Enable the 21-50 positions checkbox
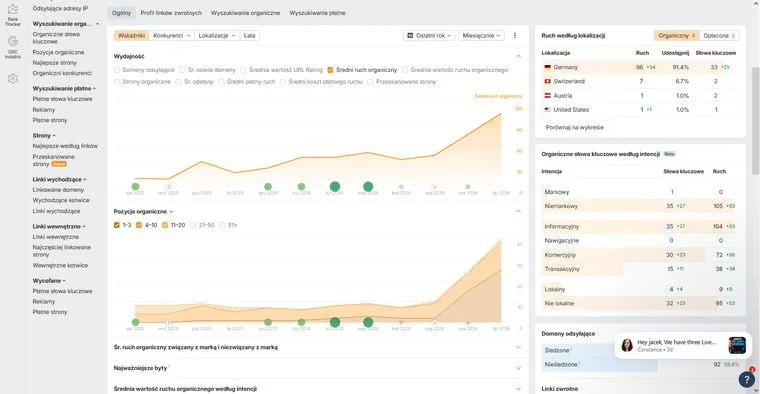The height and width of the screenshot is (394, 760). pyautogui.click(x=193, y=225)
